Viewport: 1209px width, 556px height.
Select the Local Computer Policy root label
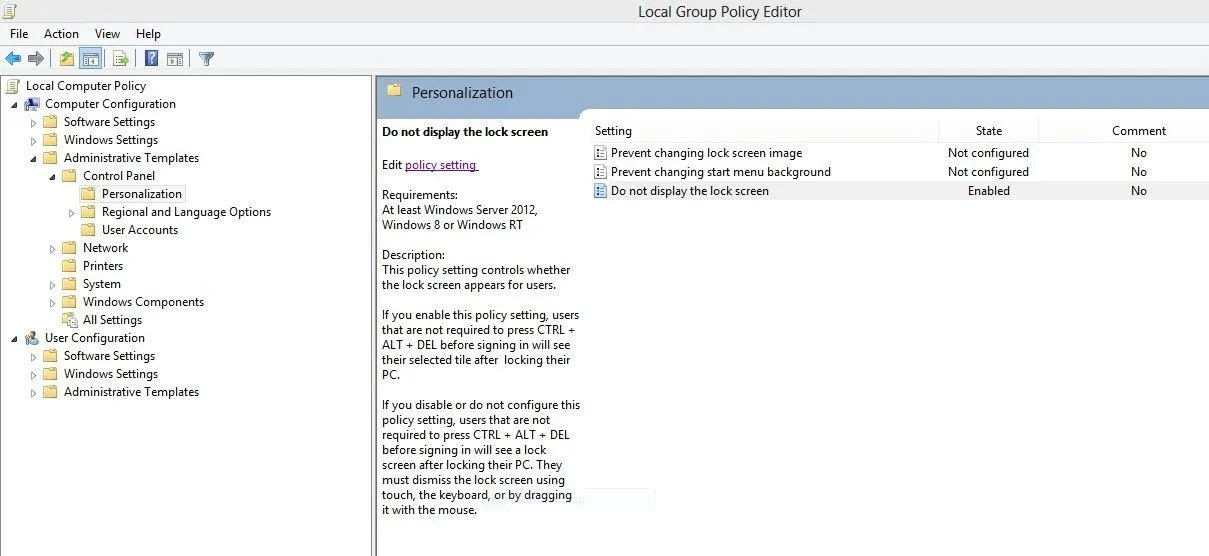(x=86, y=86)
